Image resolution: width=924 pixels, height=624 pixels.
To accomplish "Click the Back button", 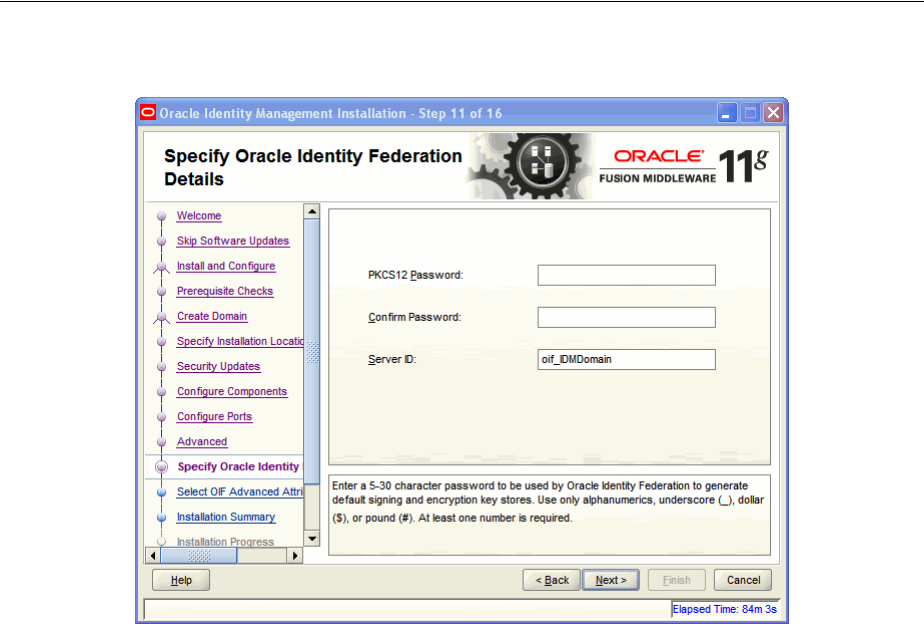I will coord(552,580).
